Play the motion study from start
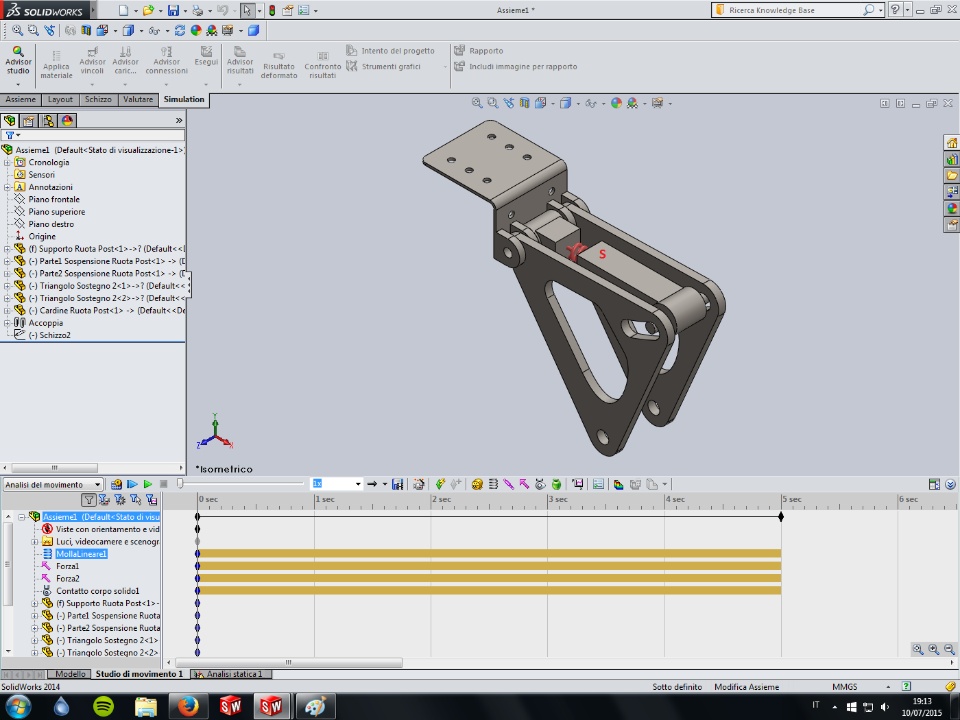 (x=132, y=484)
